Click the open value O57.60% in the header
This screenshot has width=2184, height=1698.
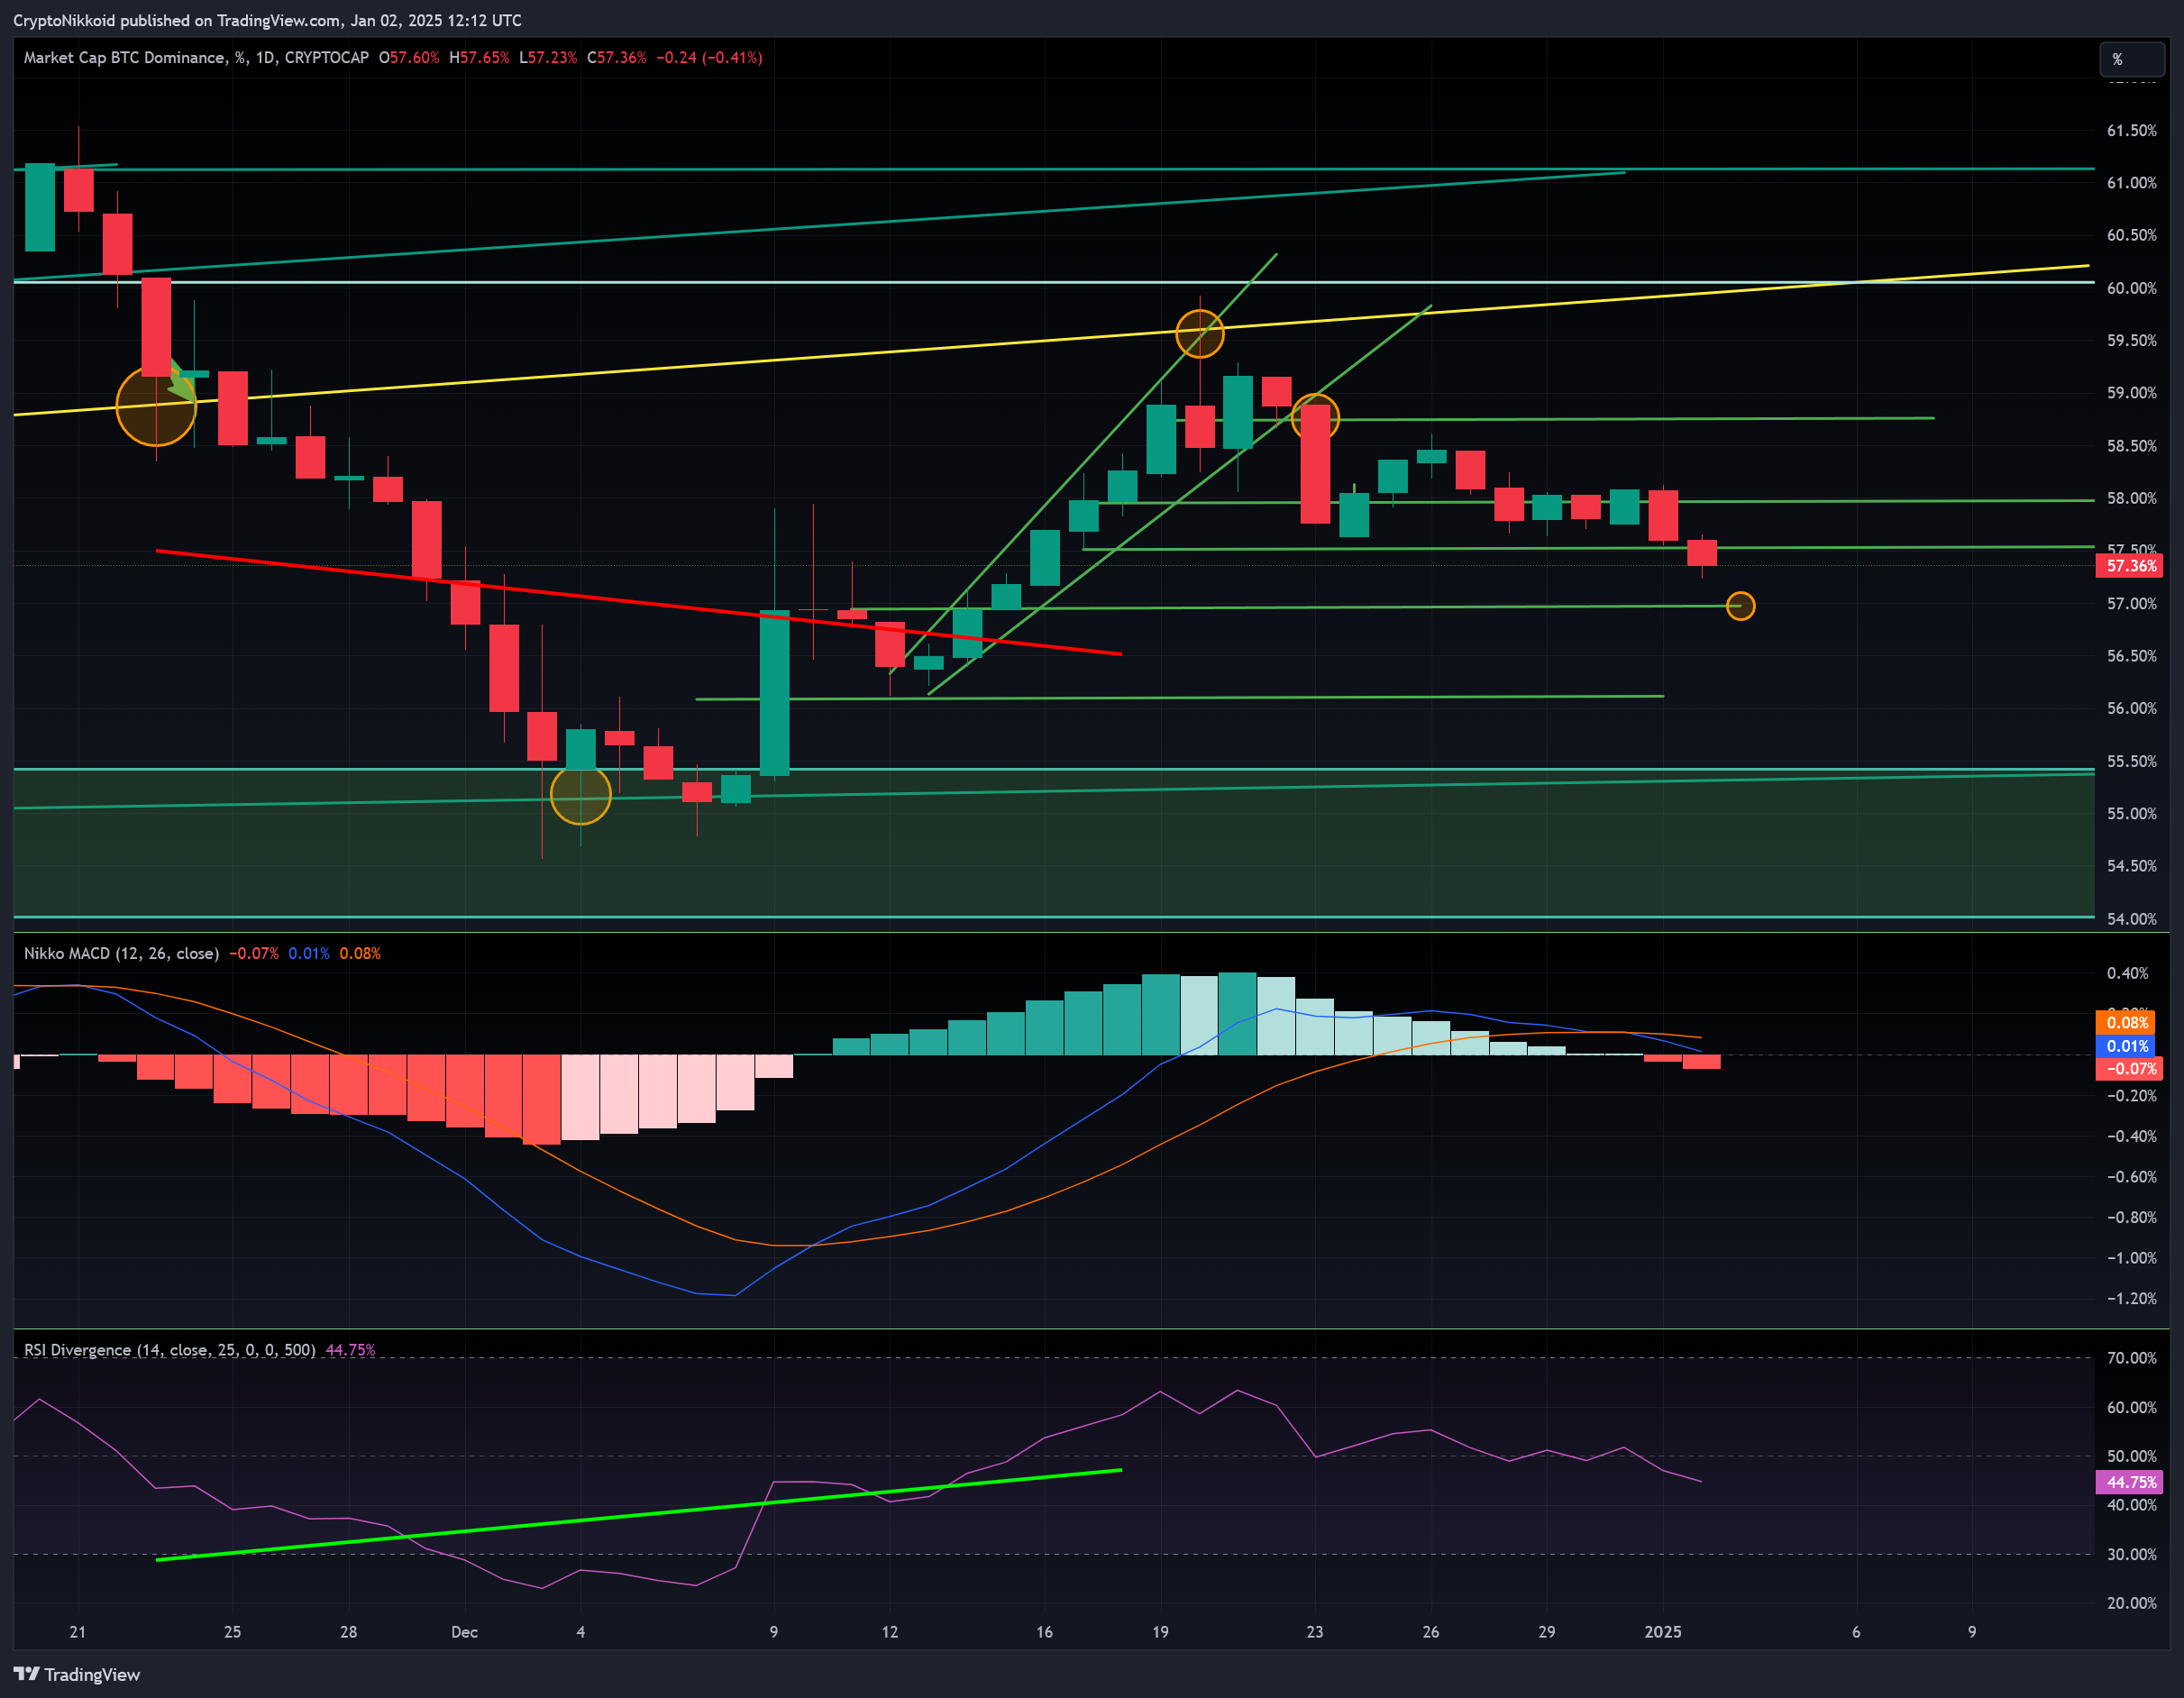pyautogui.click(x=409, y=58)
